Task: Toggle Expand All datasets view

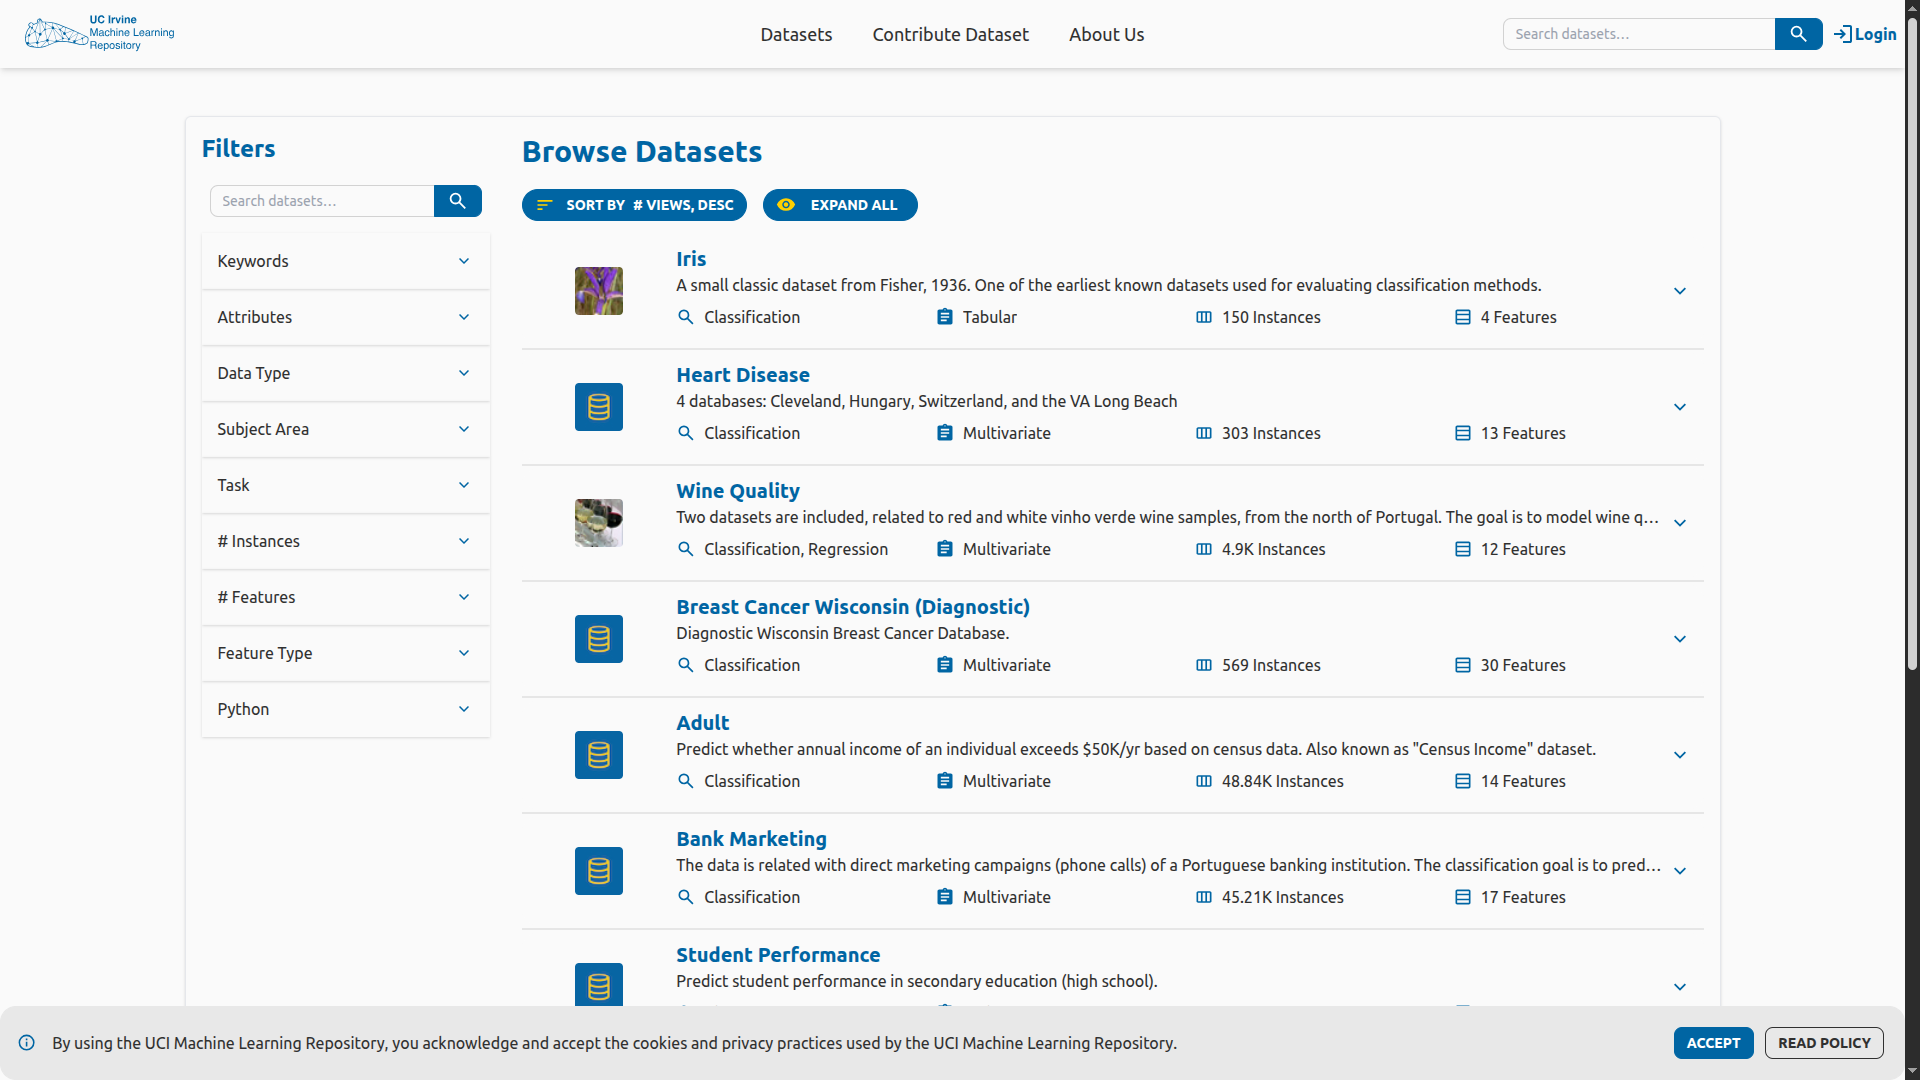Action: tap(839, 205)
